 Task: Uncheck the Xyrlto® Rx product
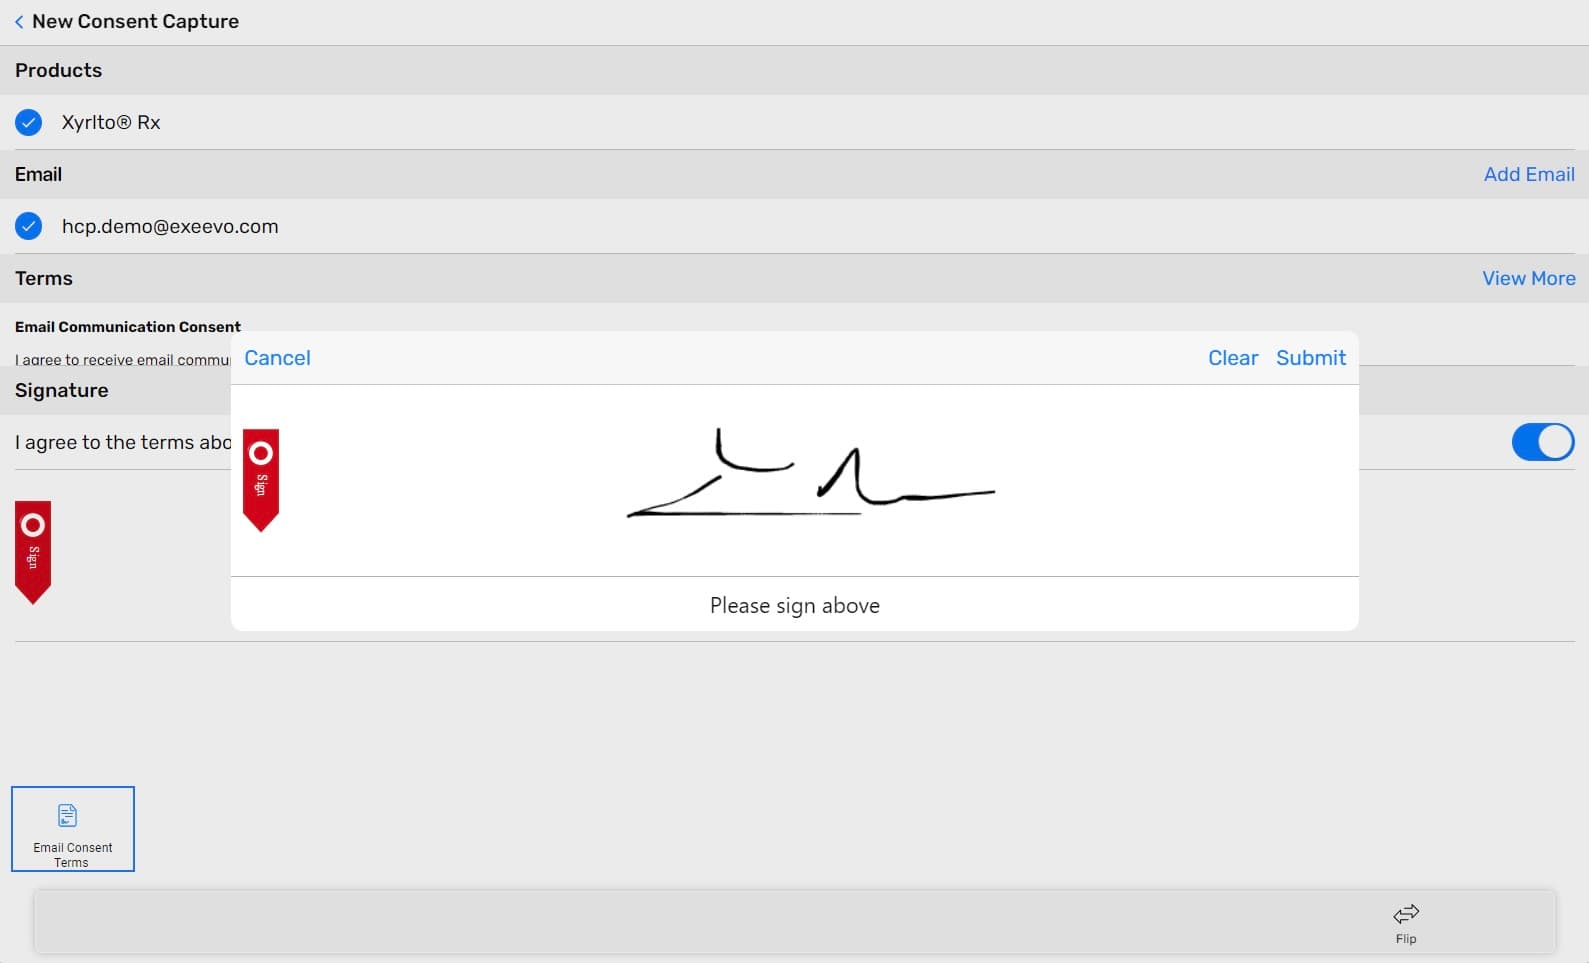tap(29, 122)
